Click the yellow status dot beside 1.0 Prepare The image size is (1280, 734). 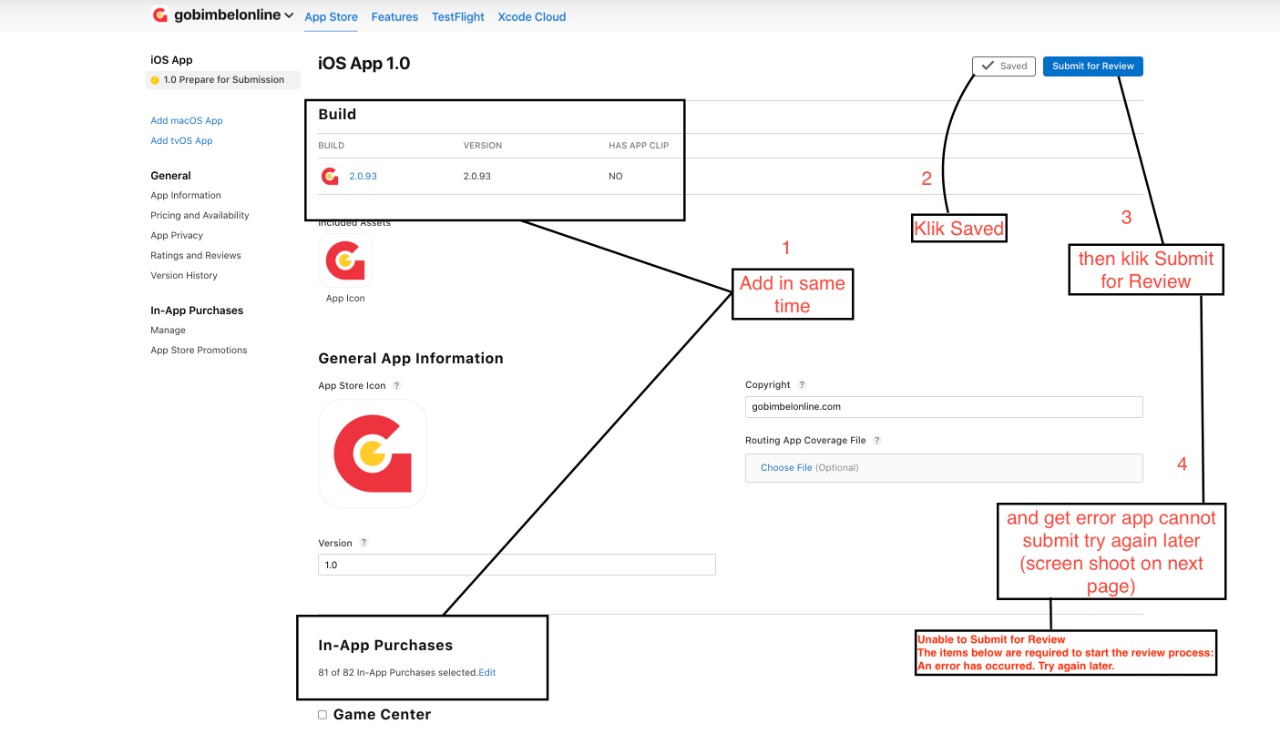click(x=155, y=80)
